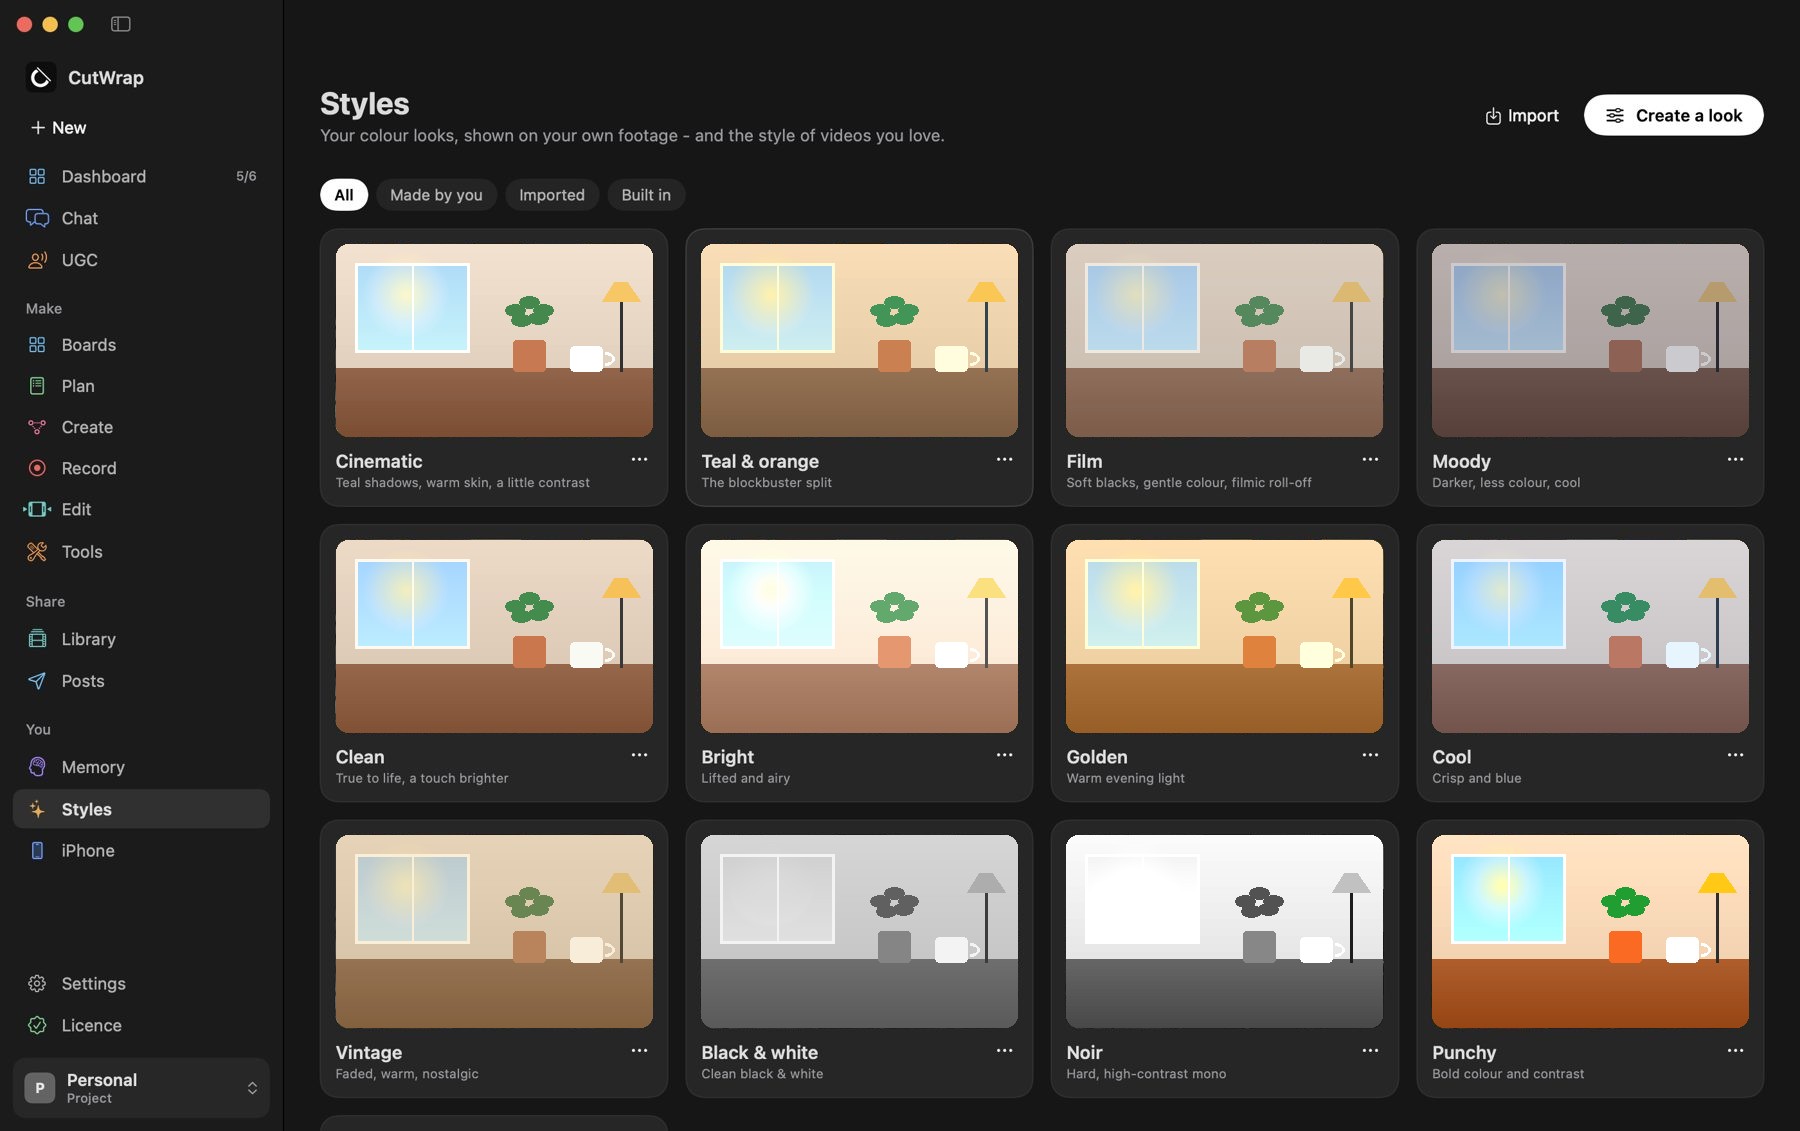Open the Clean style options menu
The width and height of the screenshot is (1800, 1131).
click(x=639, y=755)
